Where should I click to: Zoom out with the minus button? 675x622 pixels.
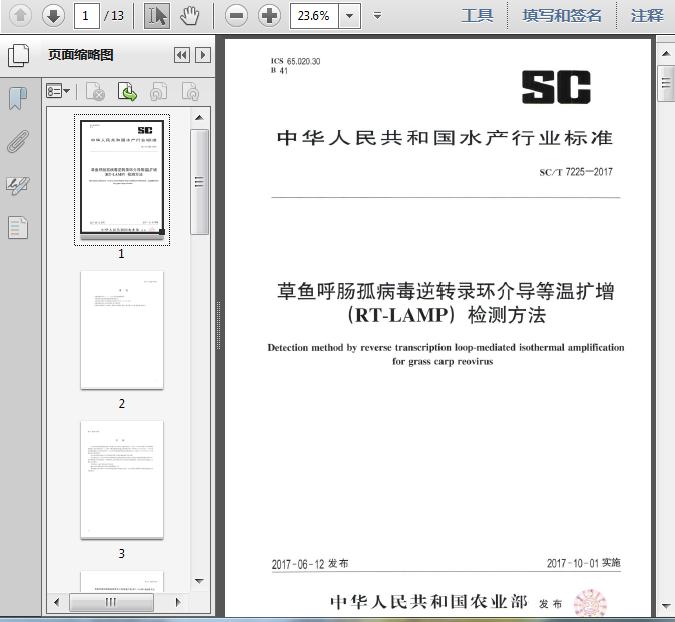(236, 16)
